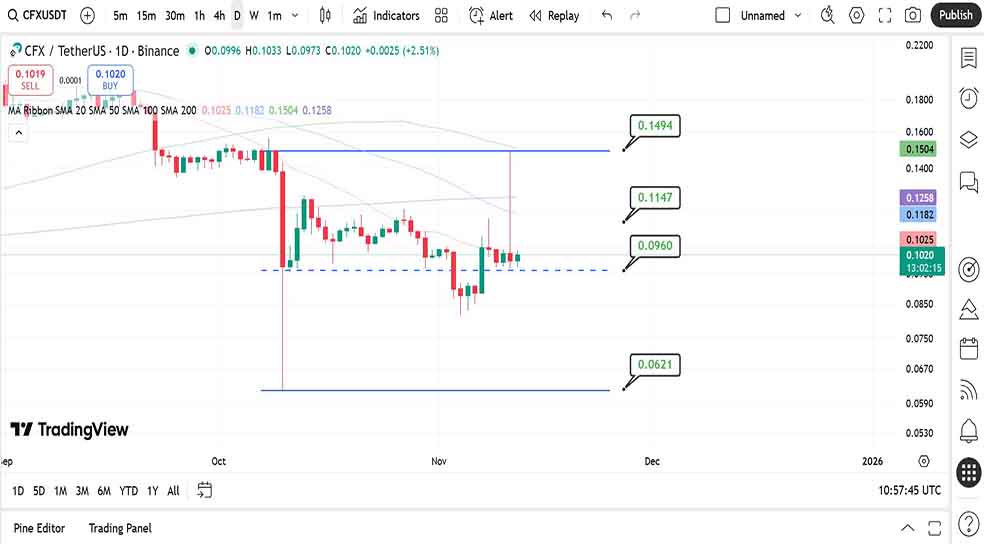Start Bar Replay mode
984x544 pixels.
coord(554,15)
